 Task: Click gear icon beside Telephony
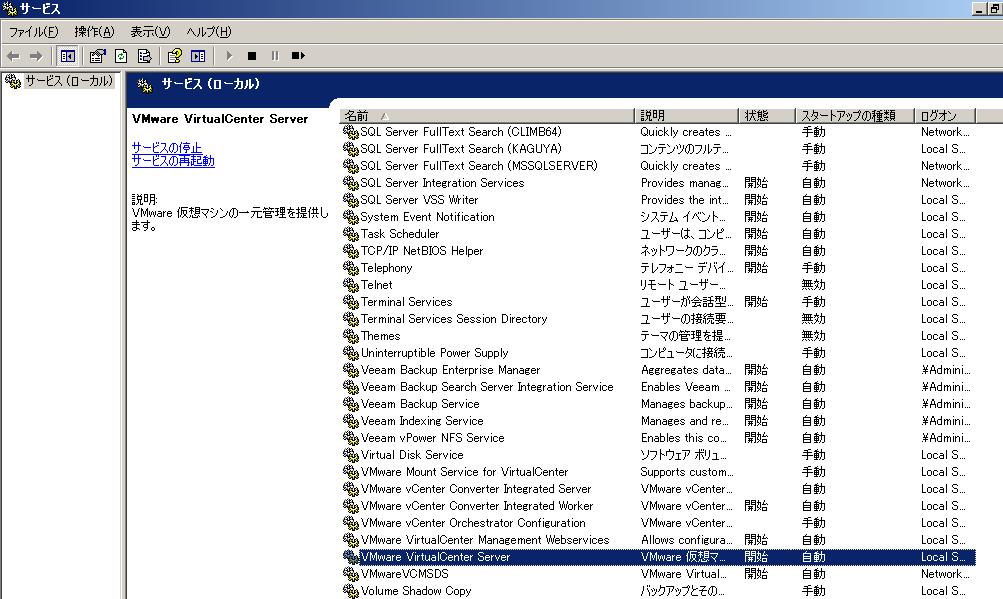click(x=351, y=268)
